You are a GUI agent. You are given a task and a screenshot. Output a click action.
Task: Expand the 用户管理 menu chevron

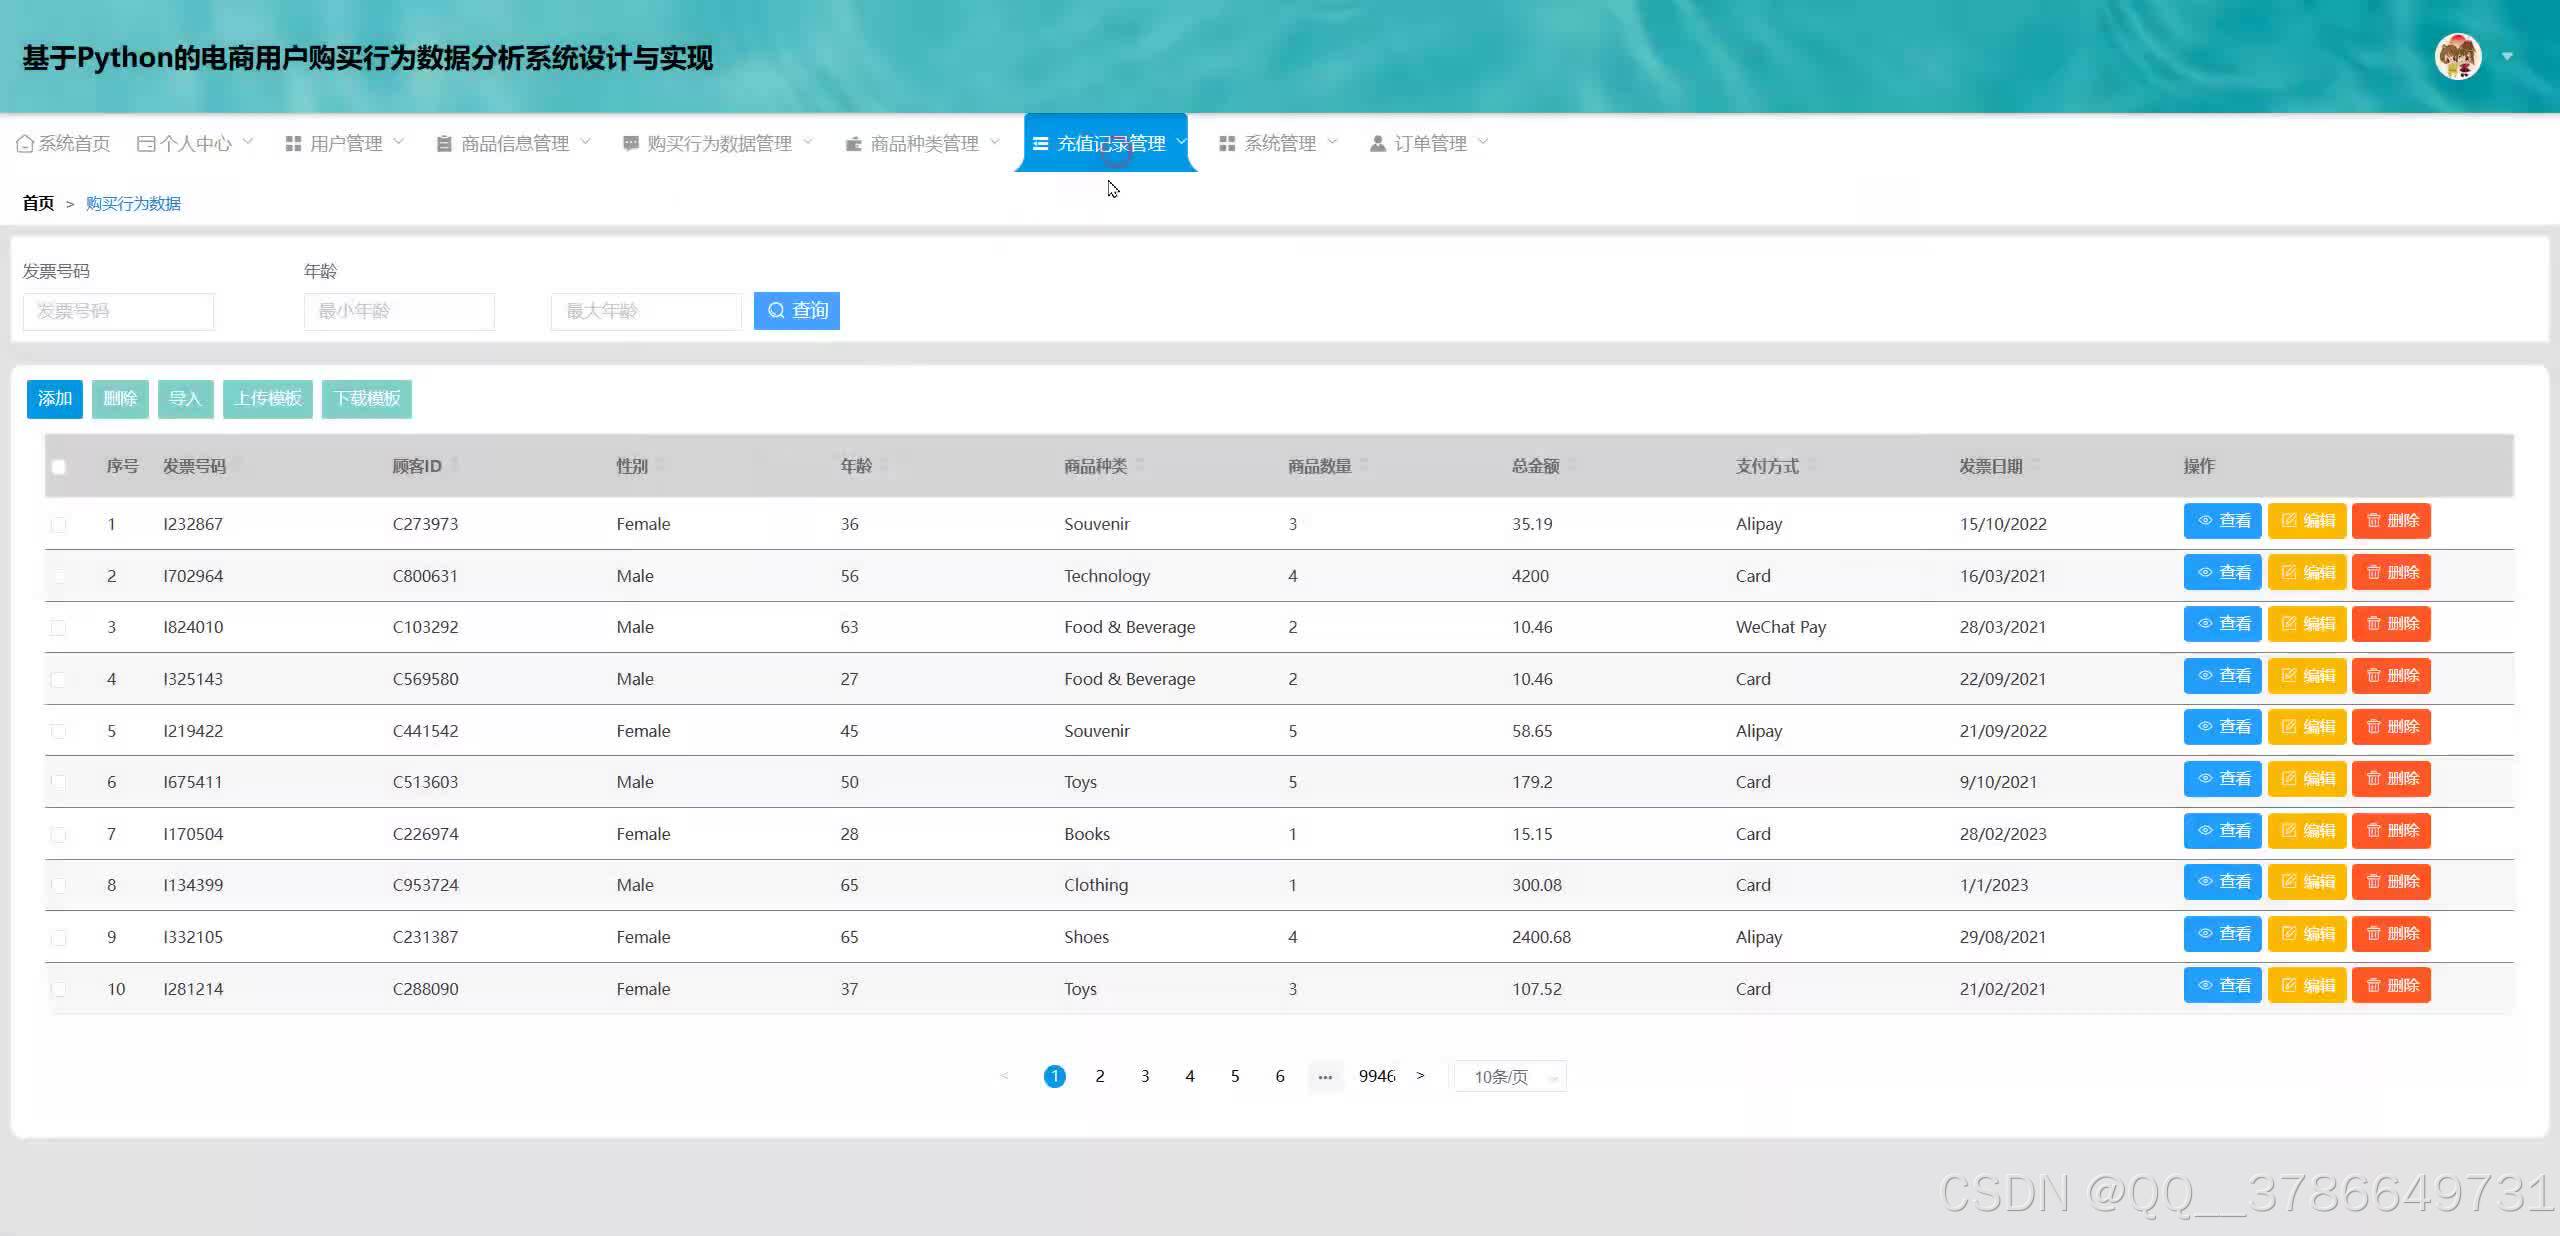(399, 142)
